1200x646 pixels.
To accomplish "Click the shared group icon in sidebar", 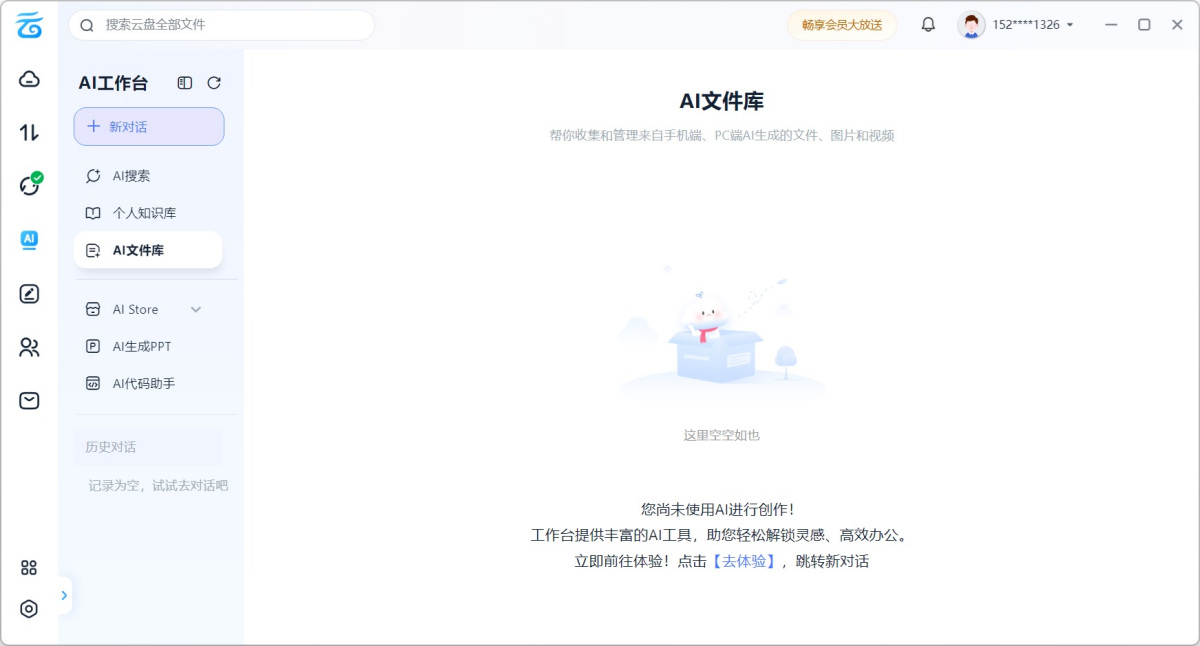I will 29,347.
